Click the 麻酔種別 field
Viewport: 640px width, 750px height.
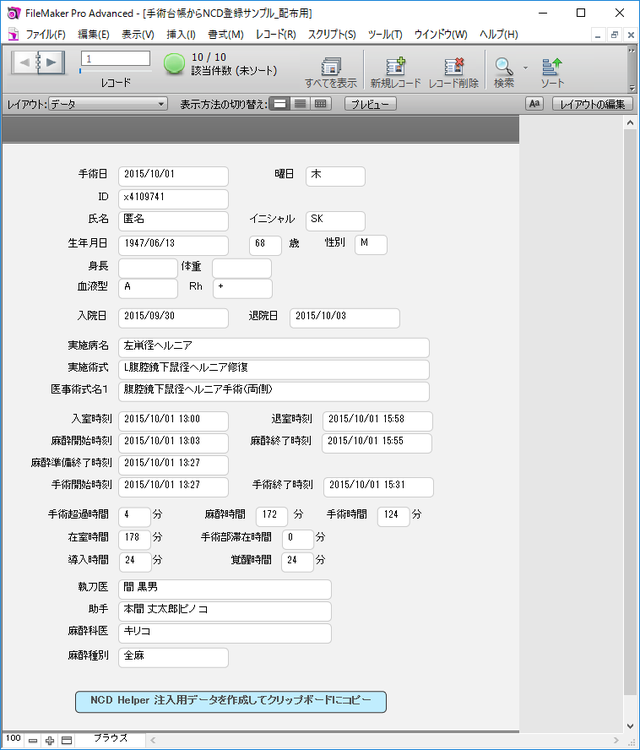[173, 658]
